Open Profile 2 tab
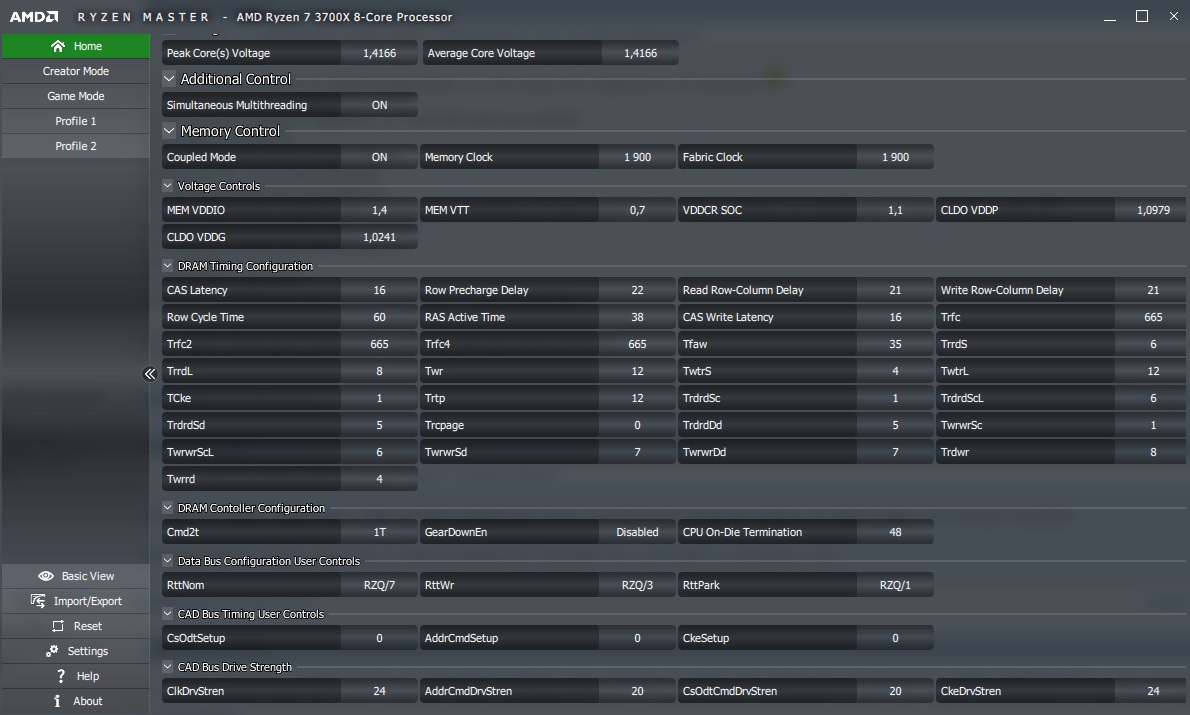The width and height of the screenshot is (1190, 715). pyautogui.click(x=76, y=146)
